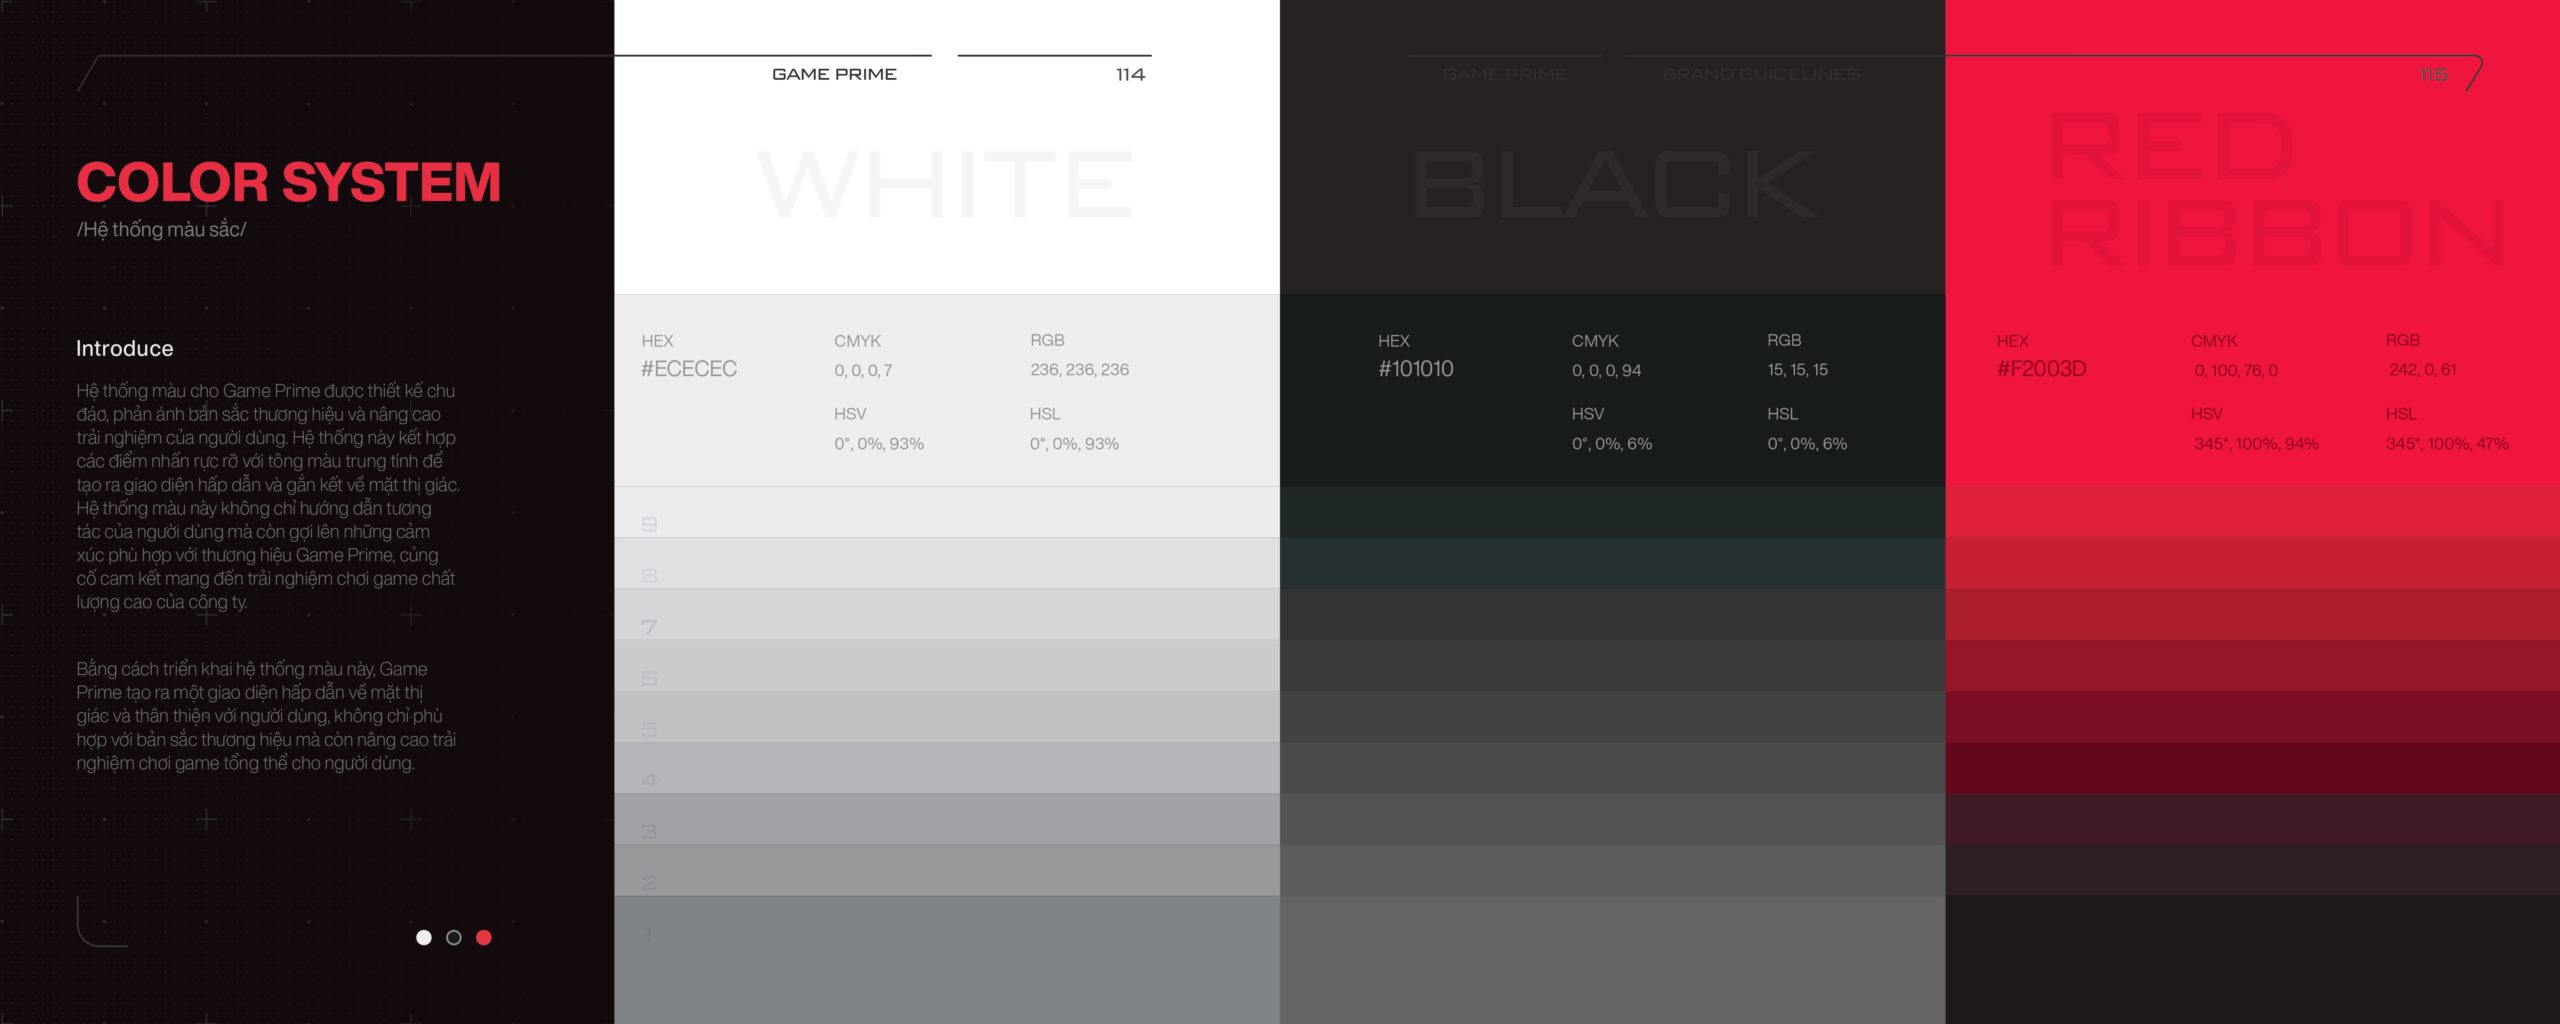Select white shade swatch numbered 2
Viewport: 2560px width, 1024px height.
point(947,870)
